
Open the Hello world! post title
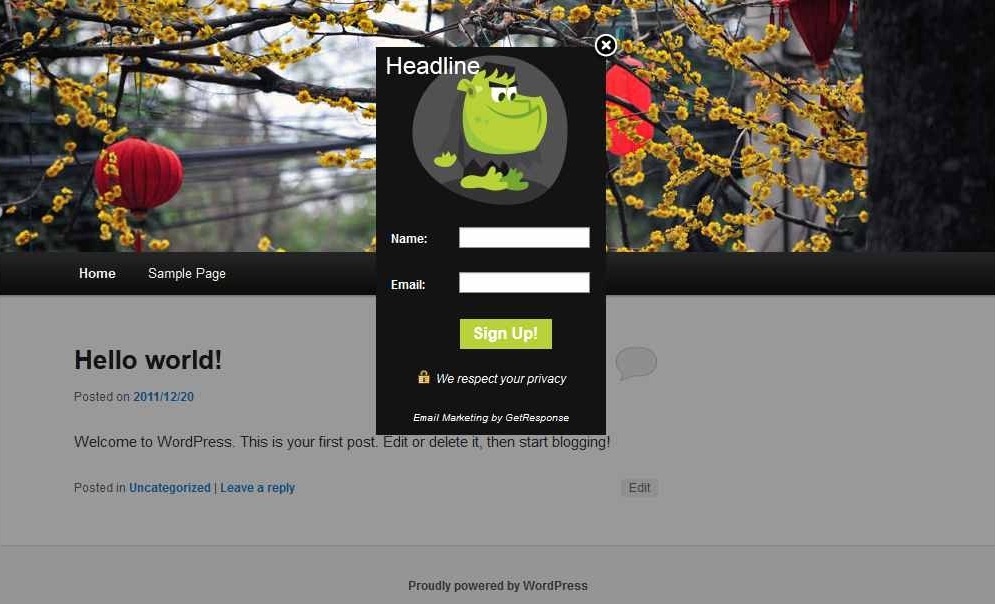(x=148, y=360)
